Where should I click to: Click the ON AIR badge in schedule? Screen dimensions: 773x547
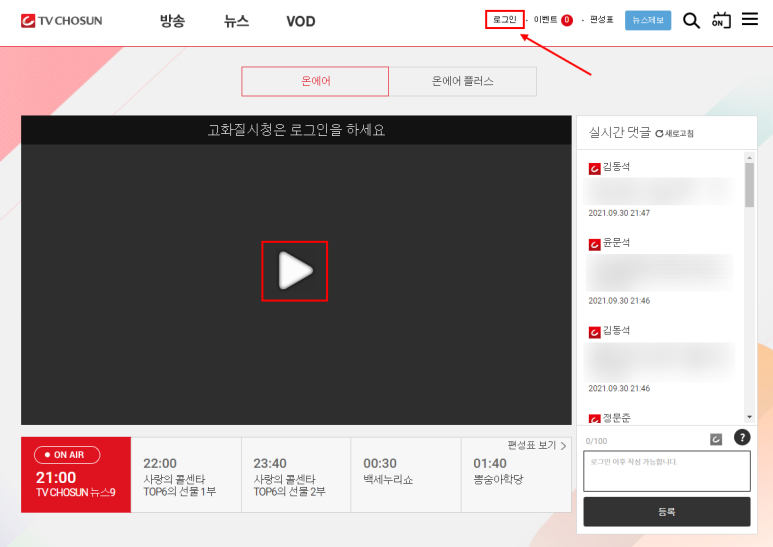coord(67,455)
